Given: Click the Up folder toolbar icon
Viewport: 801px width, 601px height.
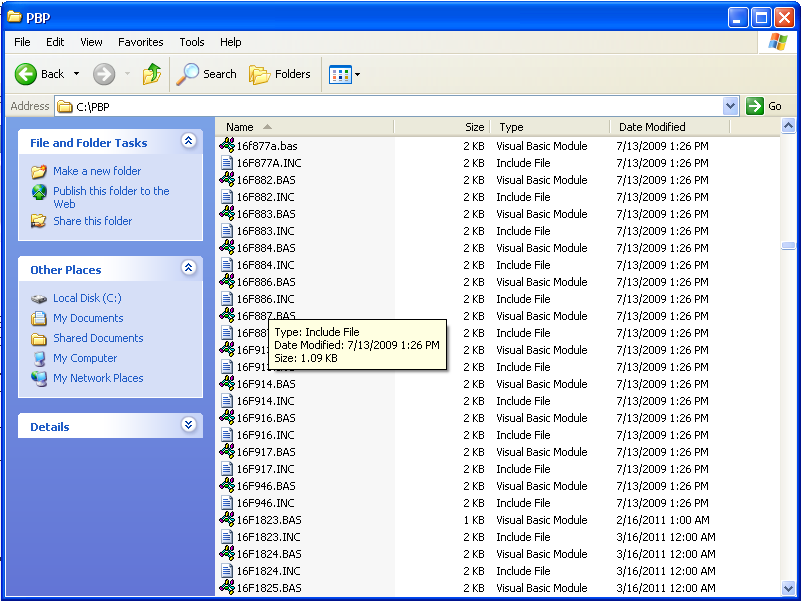Looking at the screenshot, I should [152, 74].
